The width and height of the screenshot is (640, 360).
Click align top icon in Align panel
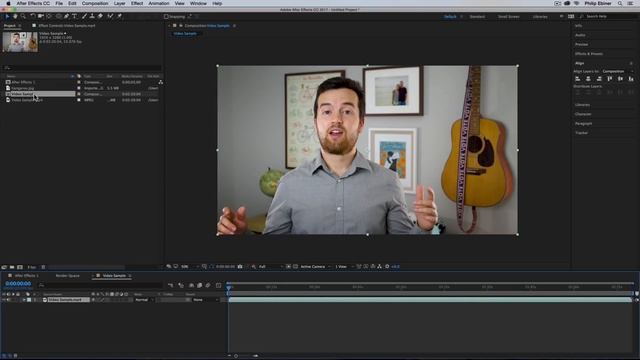click(x=610, y=78)
